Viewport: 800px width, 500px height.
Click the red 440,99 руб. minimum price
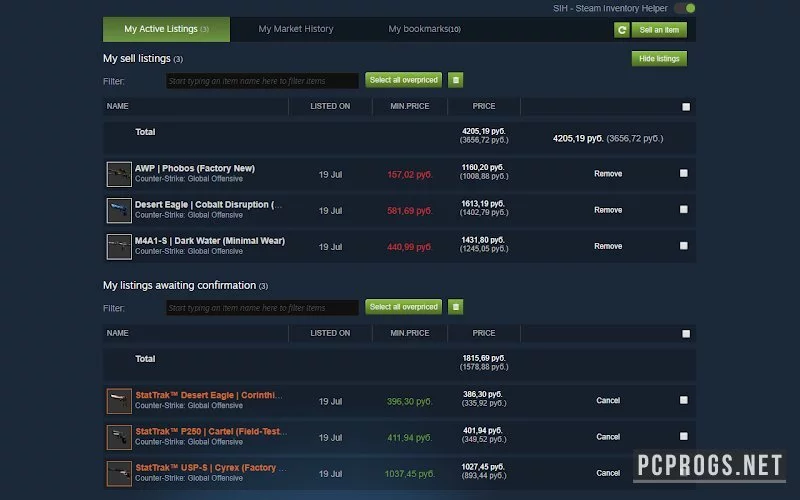[x=410, y=247]
